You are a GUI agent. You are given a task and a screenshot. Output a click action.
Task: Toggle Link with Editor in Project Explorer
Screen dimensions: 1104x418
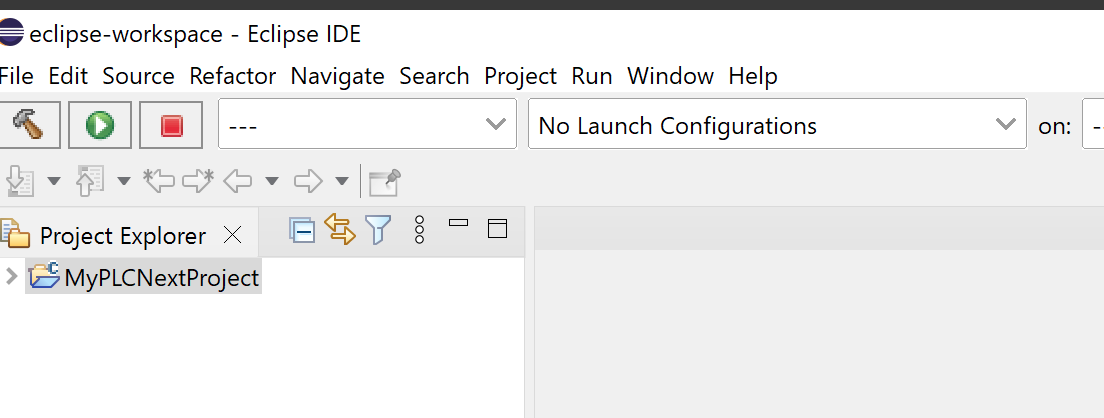coord(339,229)
